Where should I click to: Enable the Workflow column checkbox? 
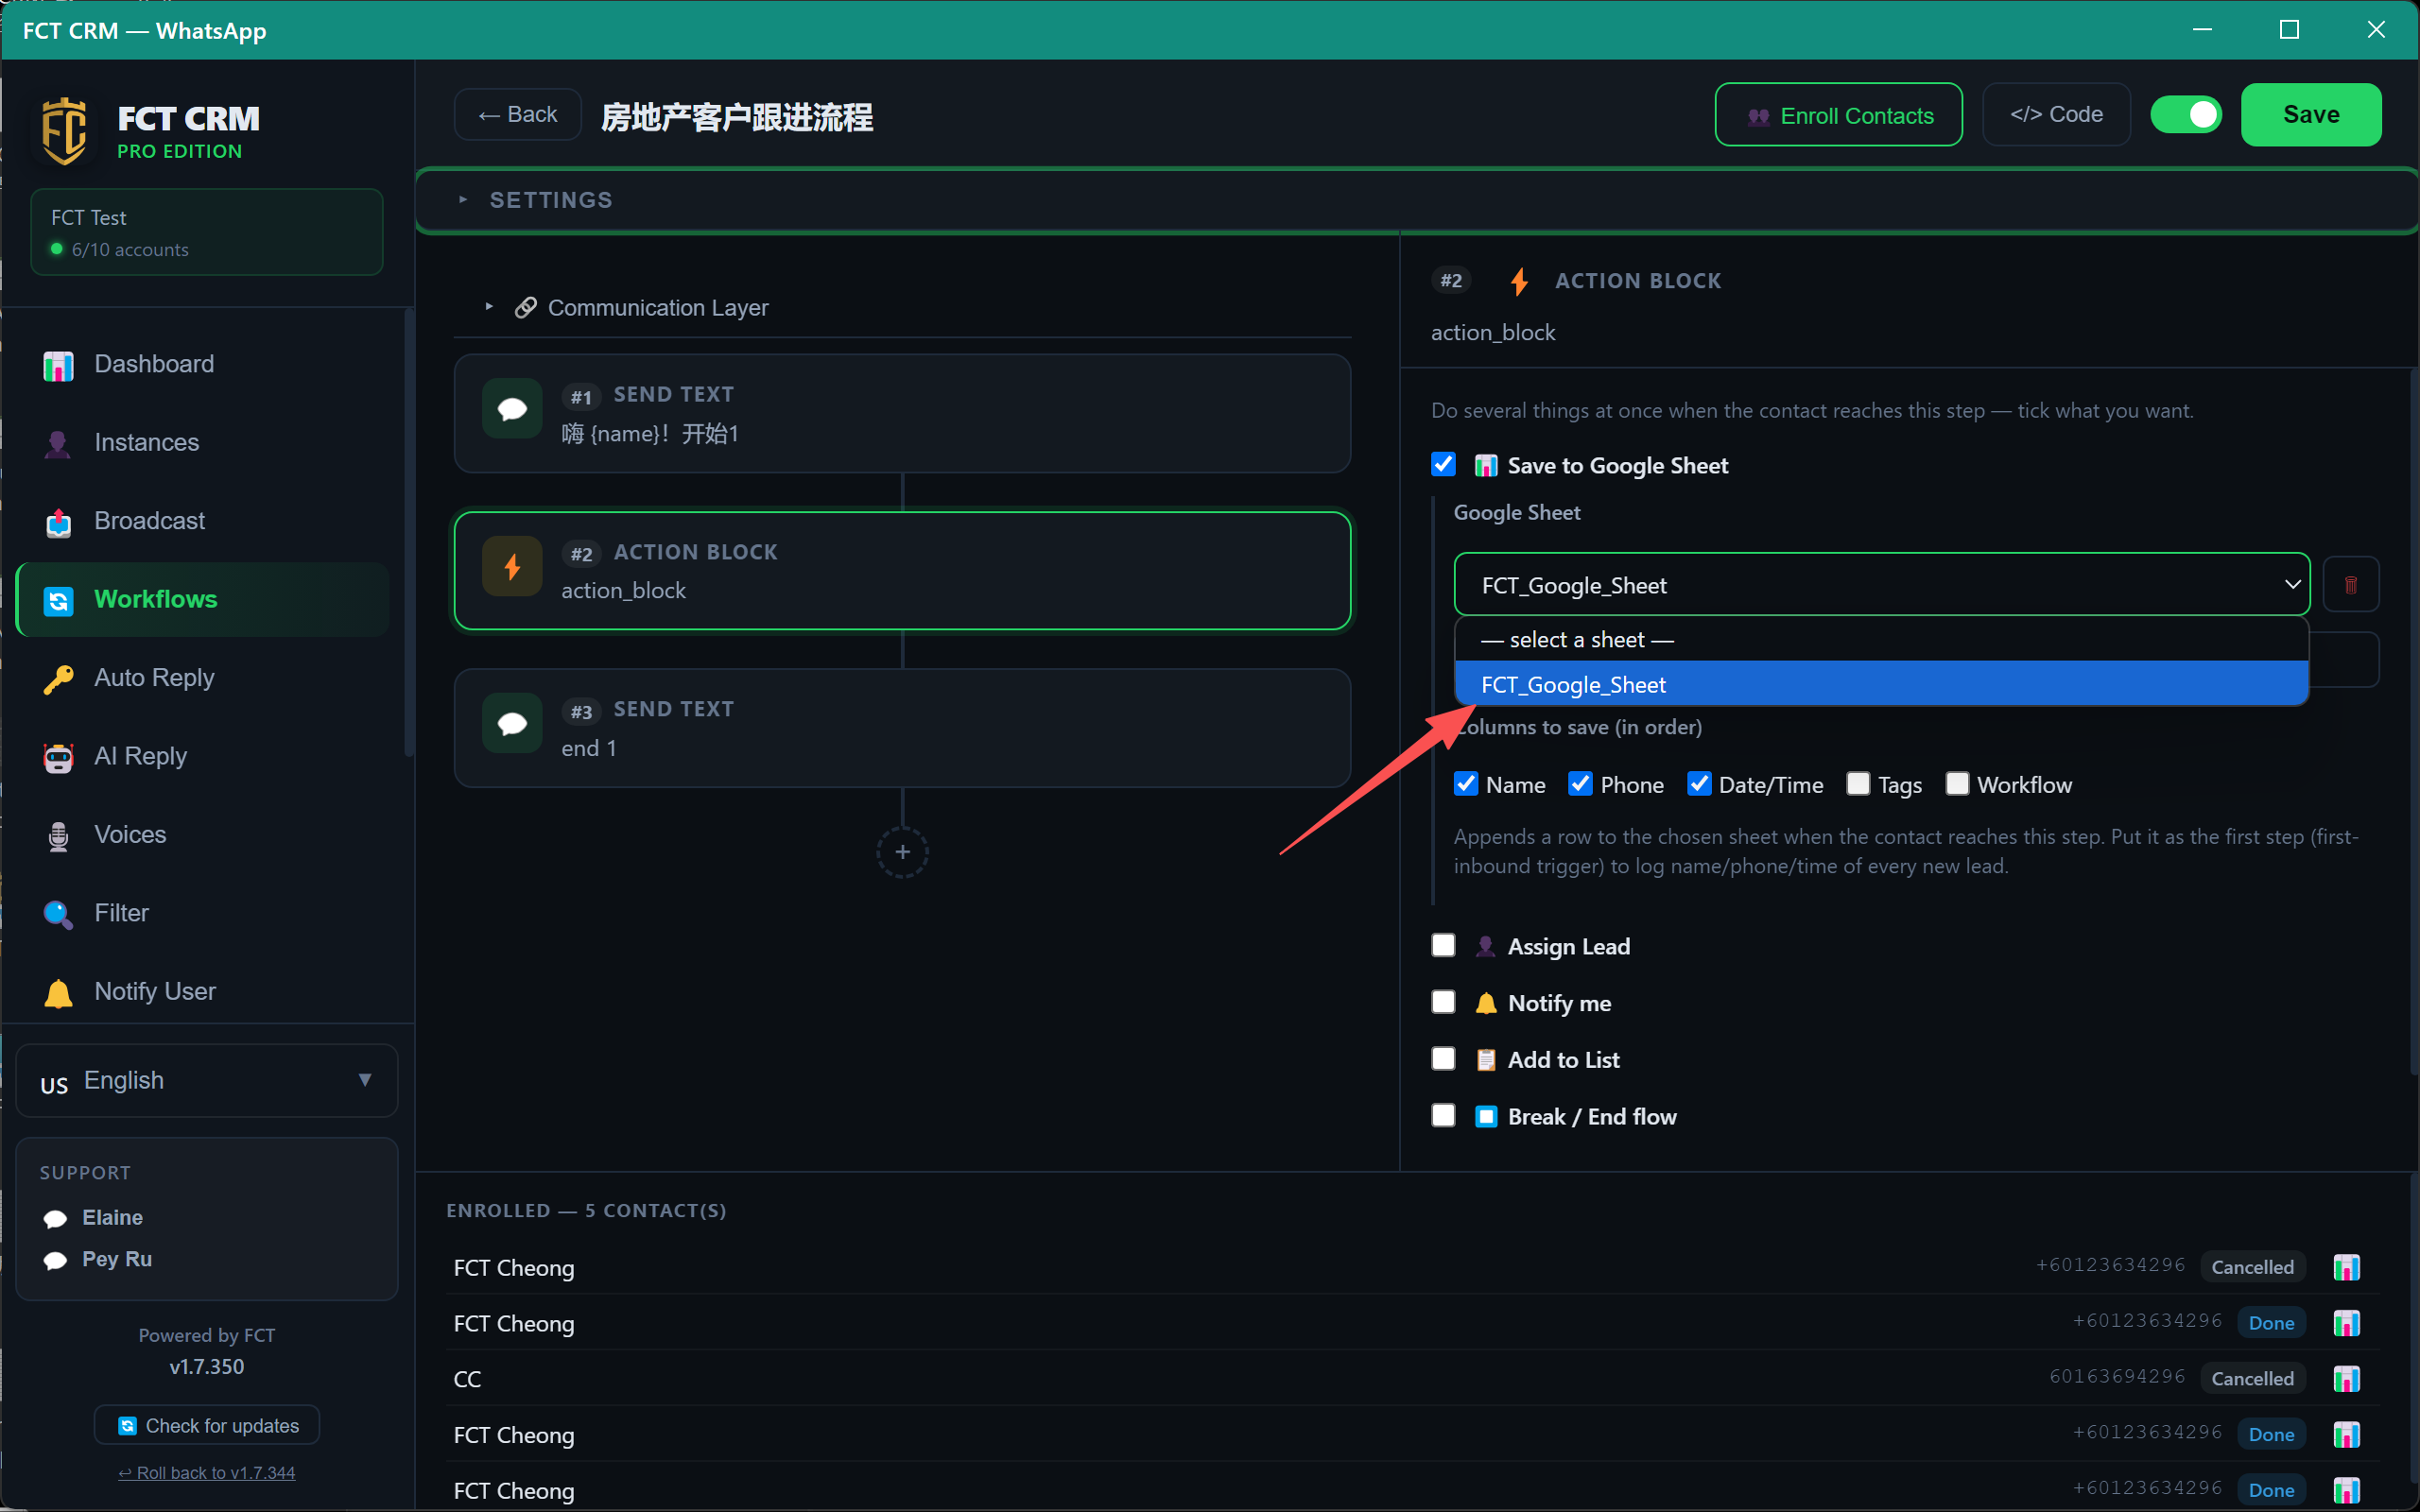[x=1957, y=783]
